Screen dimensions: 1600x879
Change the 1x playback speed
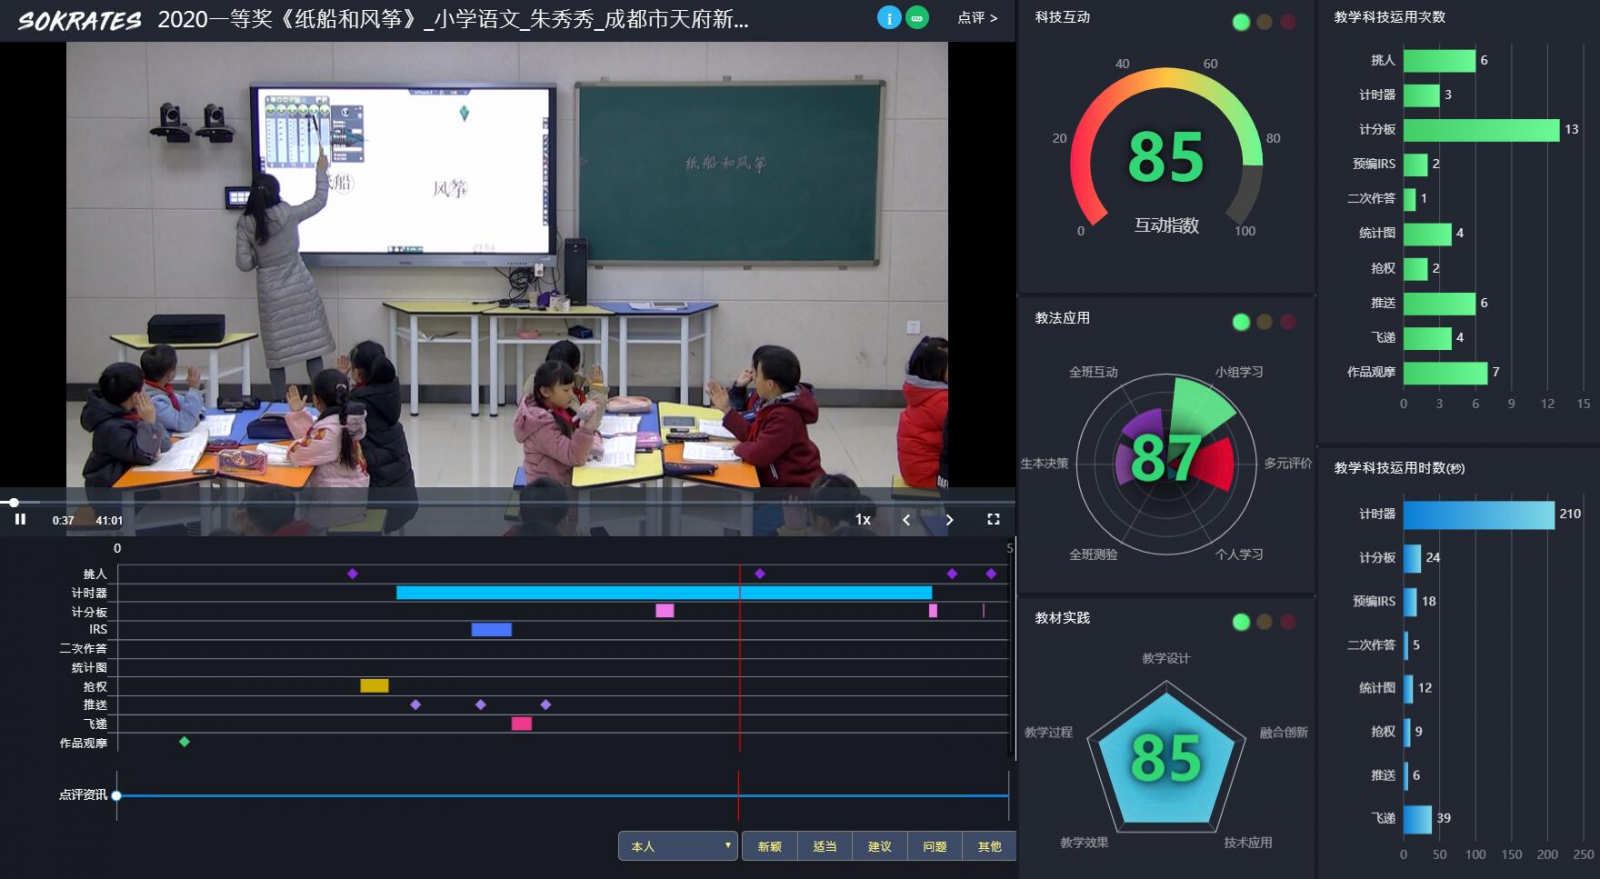pos(863,519)
